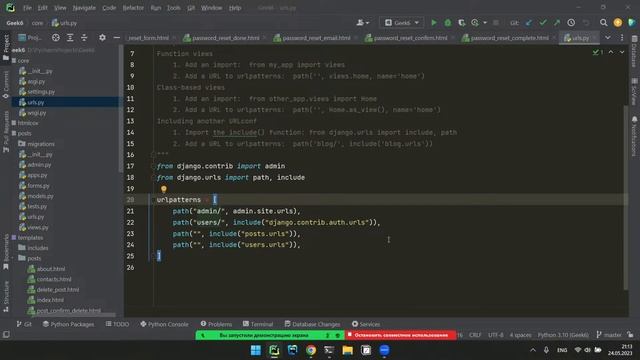640x360 pixels.
Task: Click the editor vertical scrollbar
Action: [x=626, y=197]
